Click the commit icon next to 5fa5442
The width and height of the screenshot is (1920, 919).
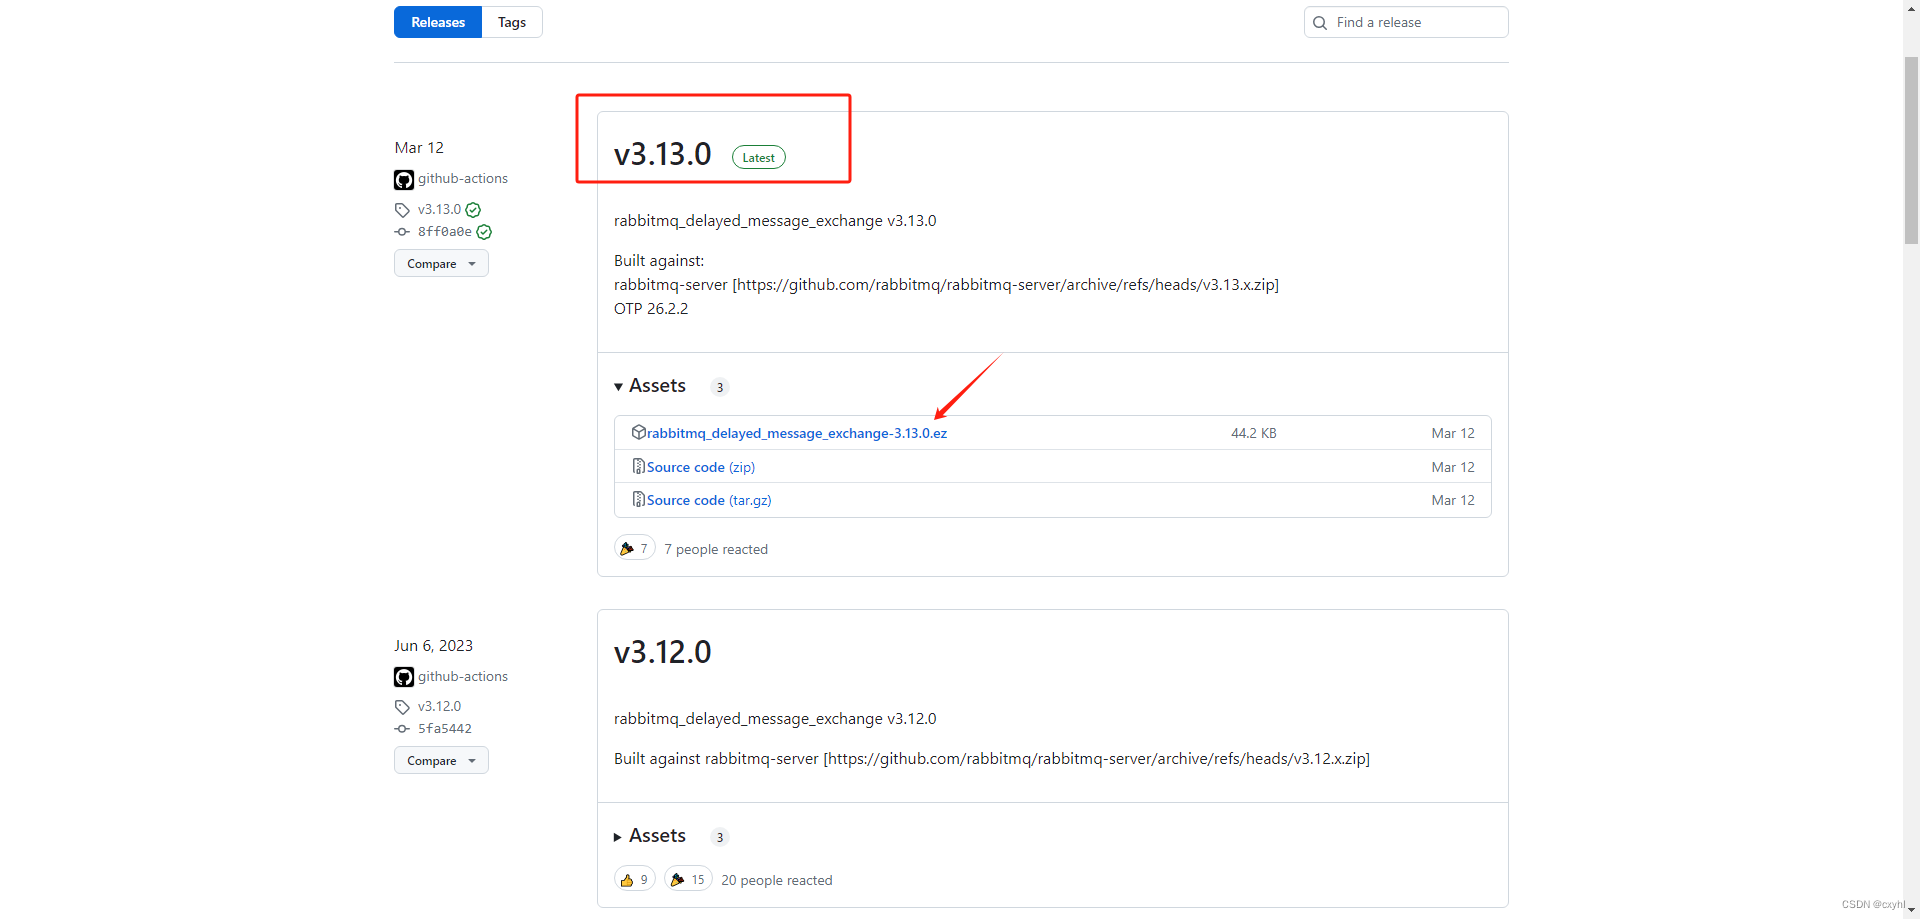pos(402,729)
